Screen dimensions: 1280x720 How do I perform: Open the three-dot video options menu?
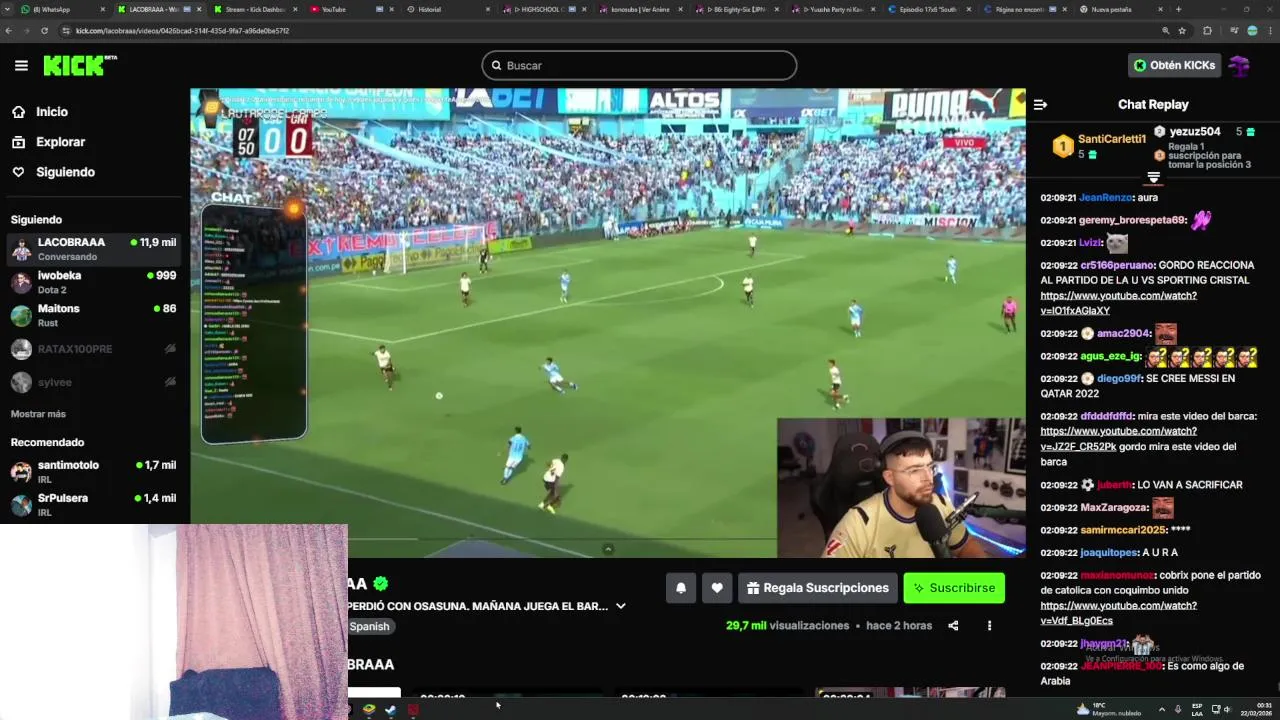click(989, 626)
